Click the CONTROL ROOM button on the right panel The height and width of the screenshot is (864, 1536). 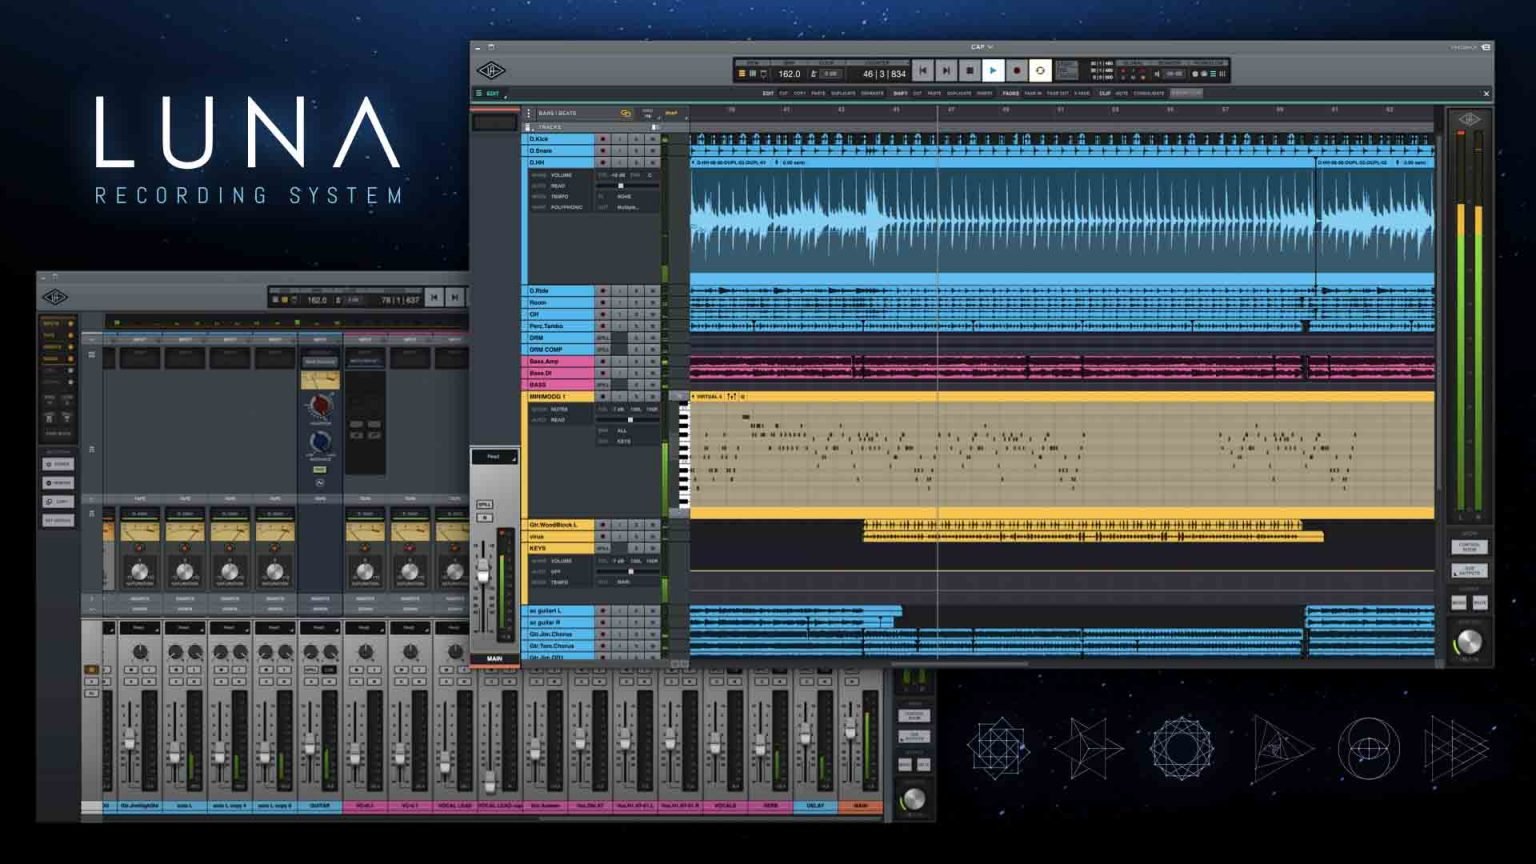(1470, 548)
